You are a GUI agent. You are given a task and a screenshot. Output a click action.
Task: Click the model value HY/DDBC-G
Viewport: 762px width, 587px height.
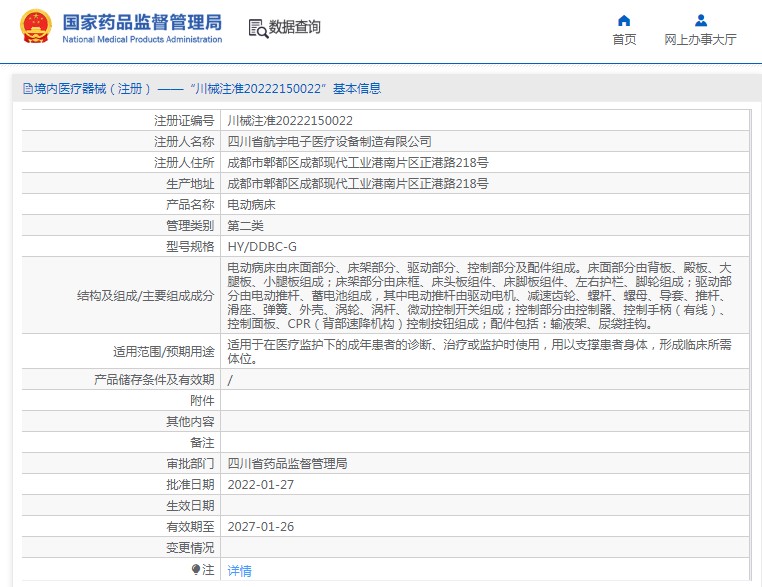pos(262,246)
